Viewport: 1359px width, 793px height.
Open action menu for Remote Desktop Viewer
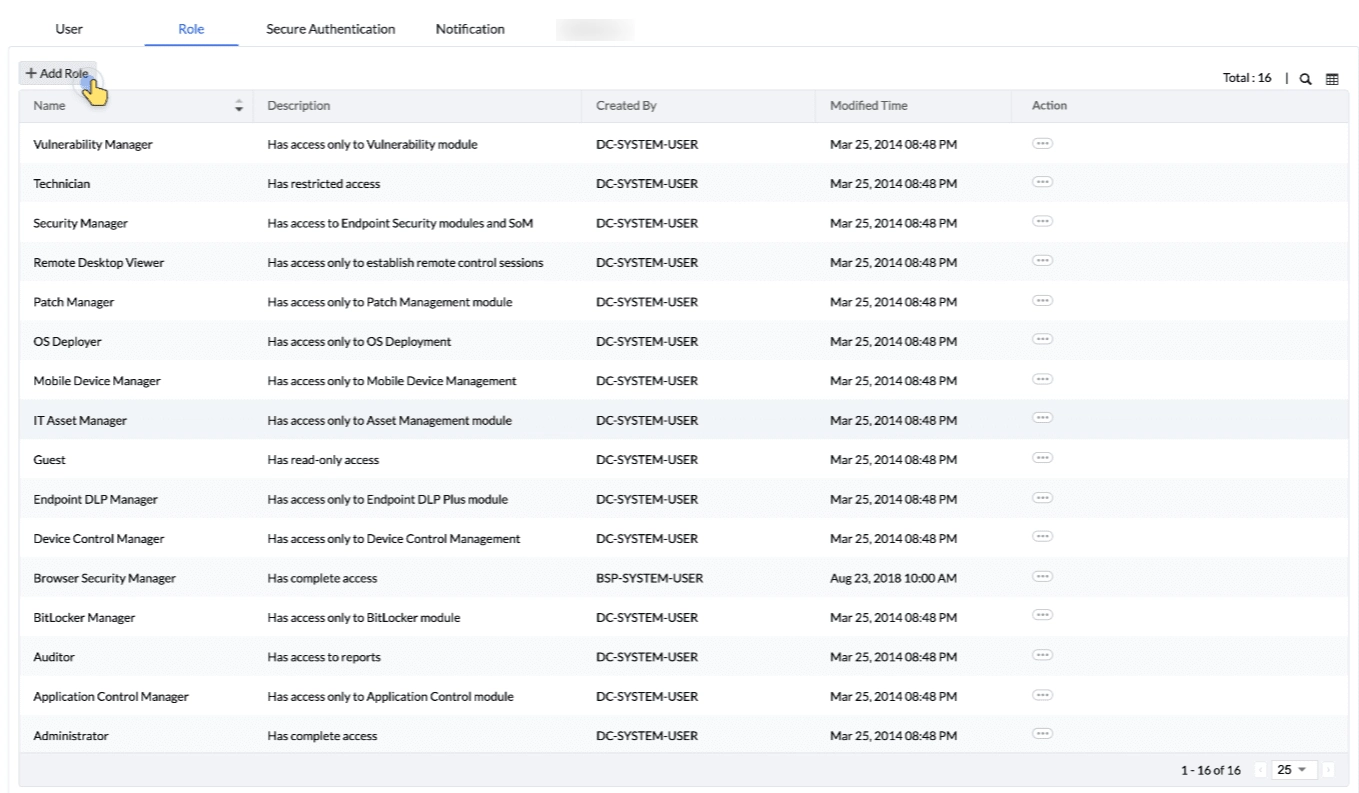pos(1043,262)
